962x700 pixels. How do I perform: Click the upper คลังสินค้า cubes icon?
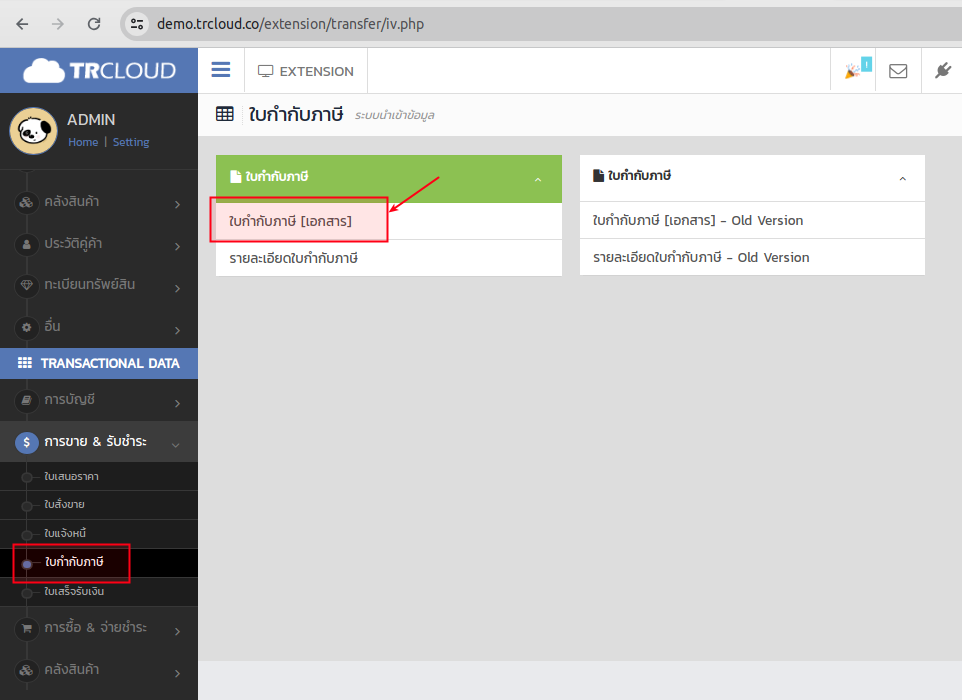(x=26, y=202)
